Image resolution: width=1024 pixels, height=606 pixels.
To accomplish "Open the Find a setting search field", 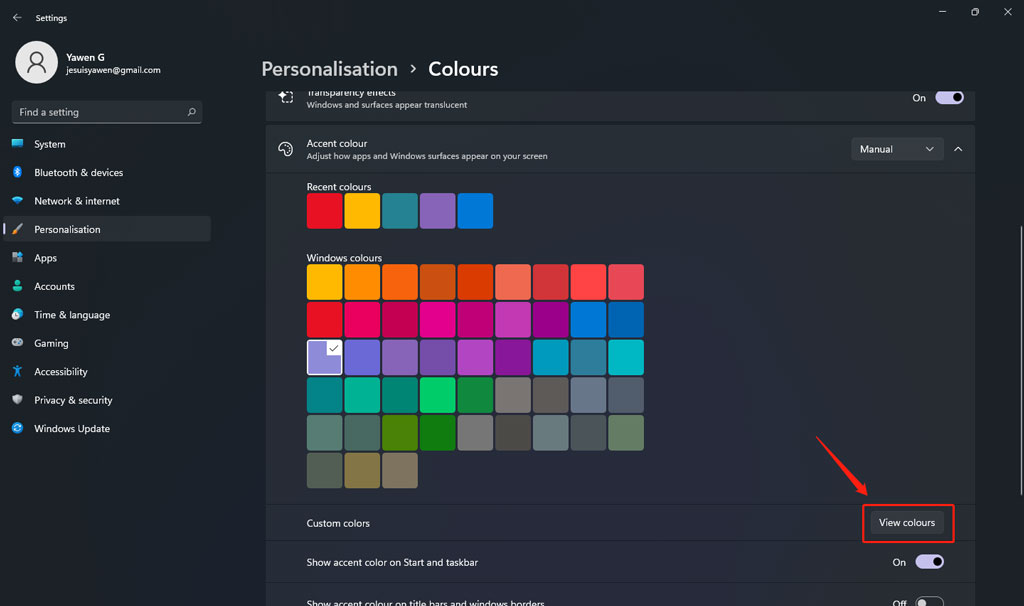I will 105,112.
